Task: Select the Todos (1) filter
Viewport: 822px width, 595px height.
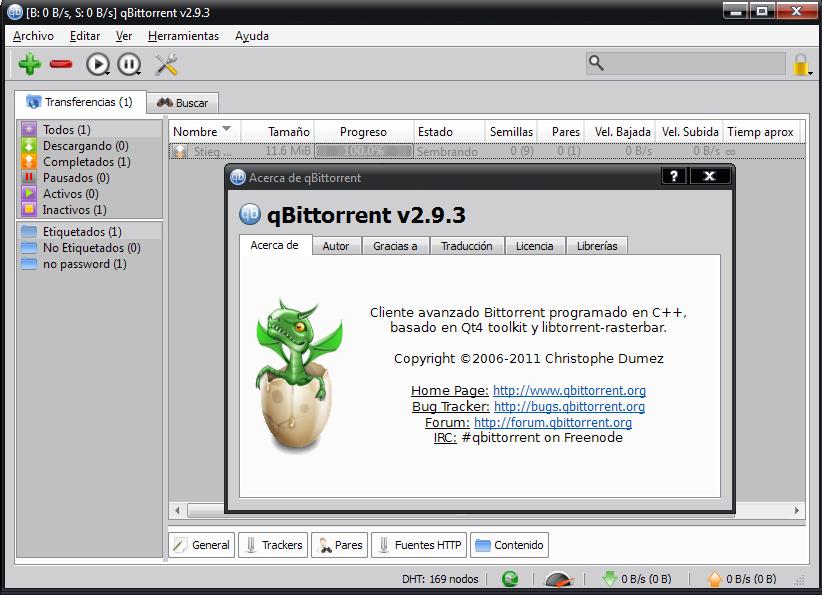Action: point(90,129)
